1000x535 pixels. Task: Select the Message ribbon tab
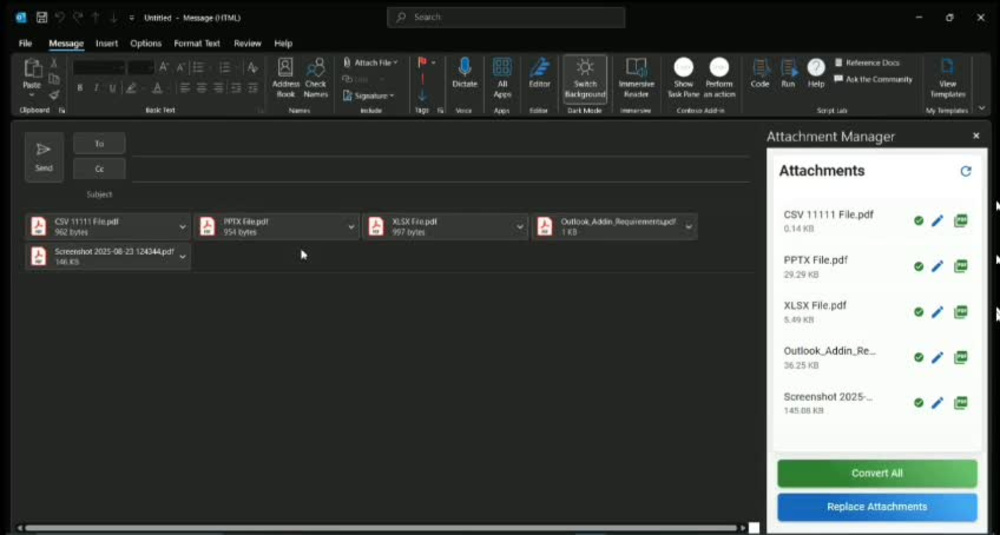pyautogui.click(x=66, y=43)
